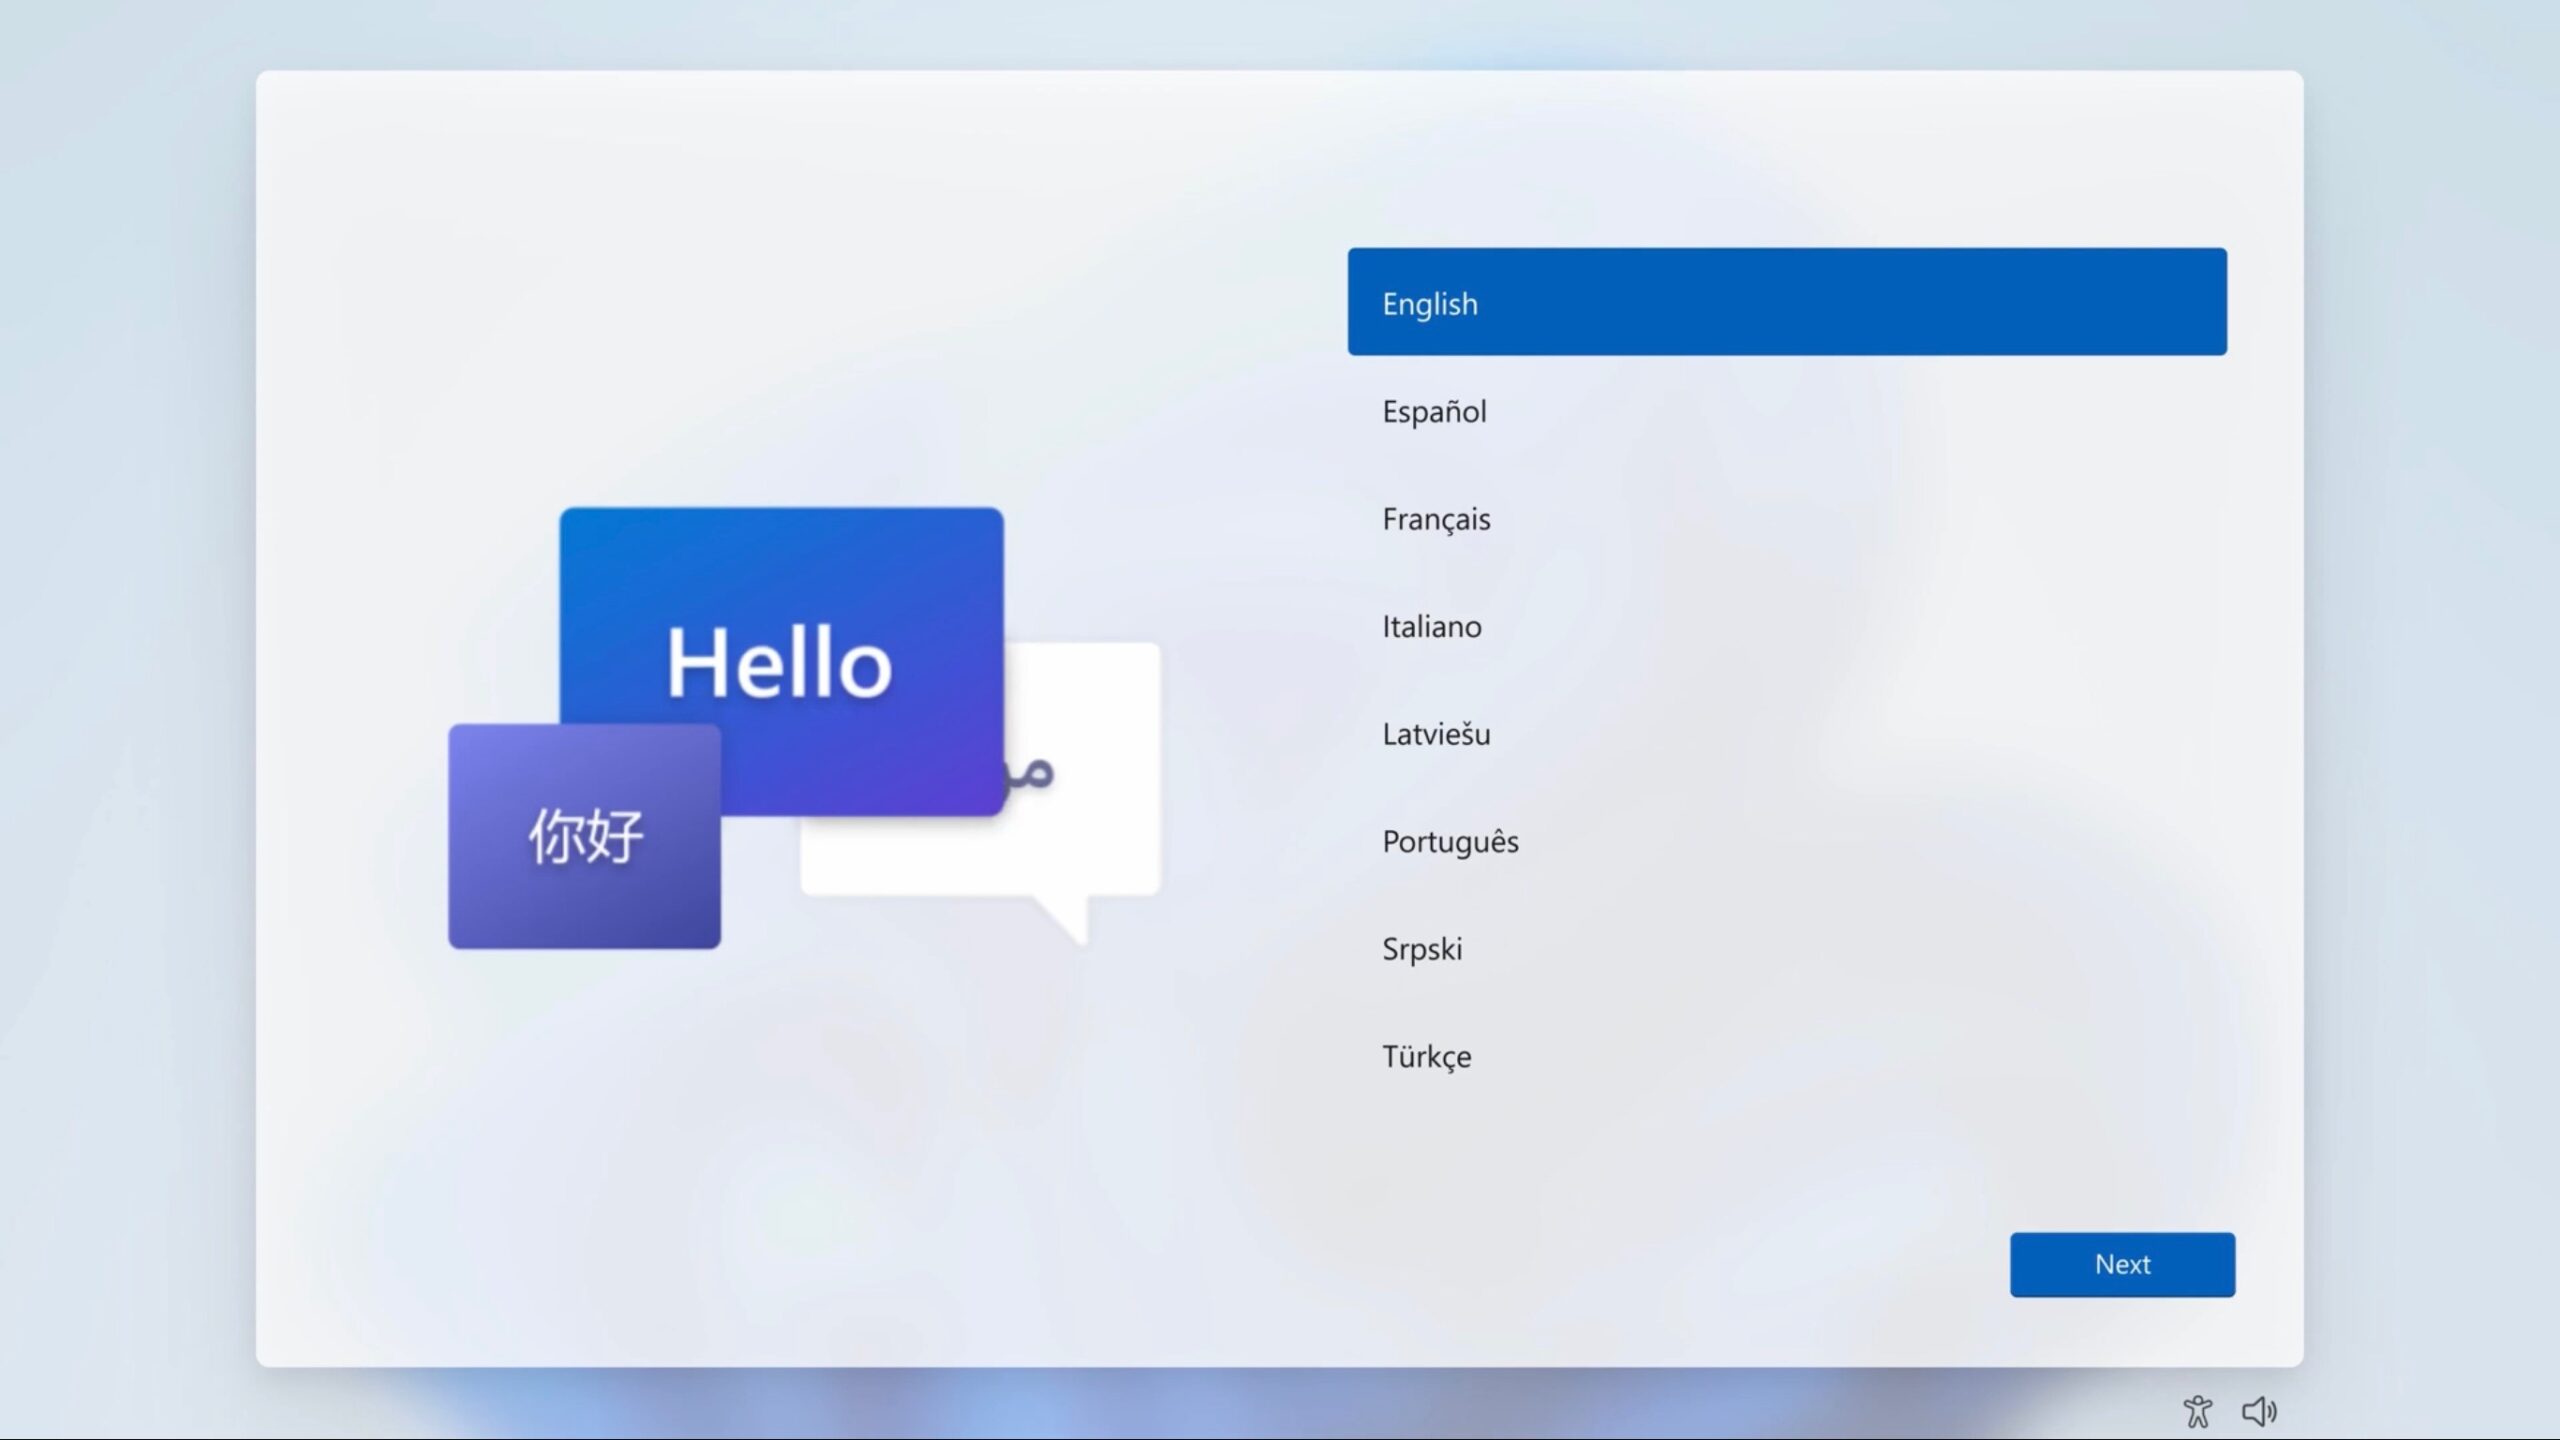Click the purple 你好 greeting card
Viewport: 2560px width, 1440px height.
[x=584, y=836]
